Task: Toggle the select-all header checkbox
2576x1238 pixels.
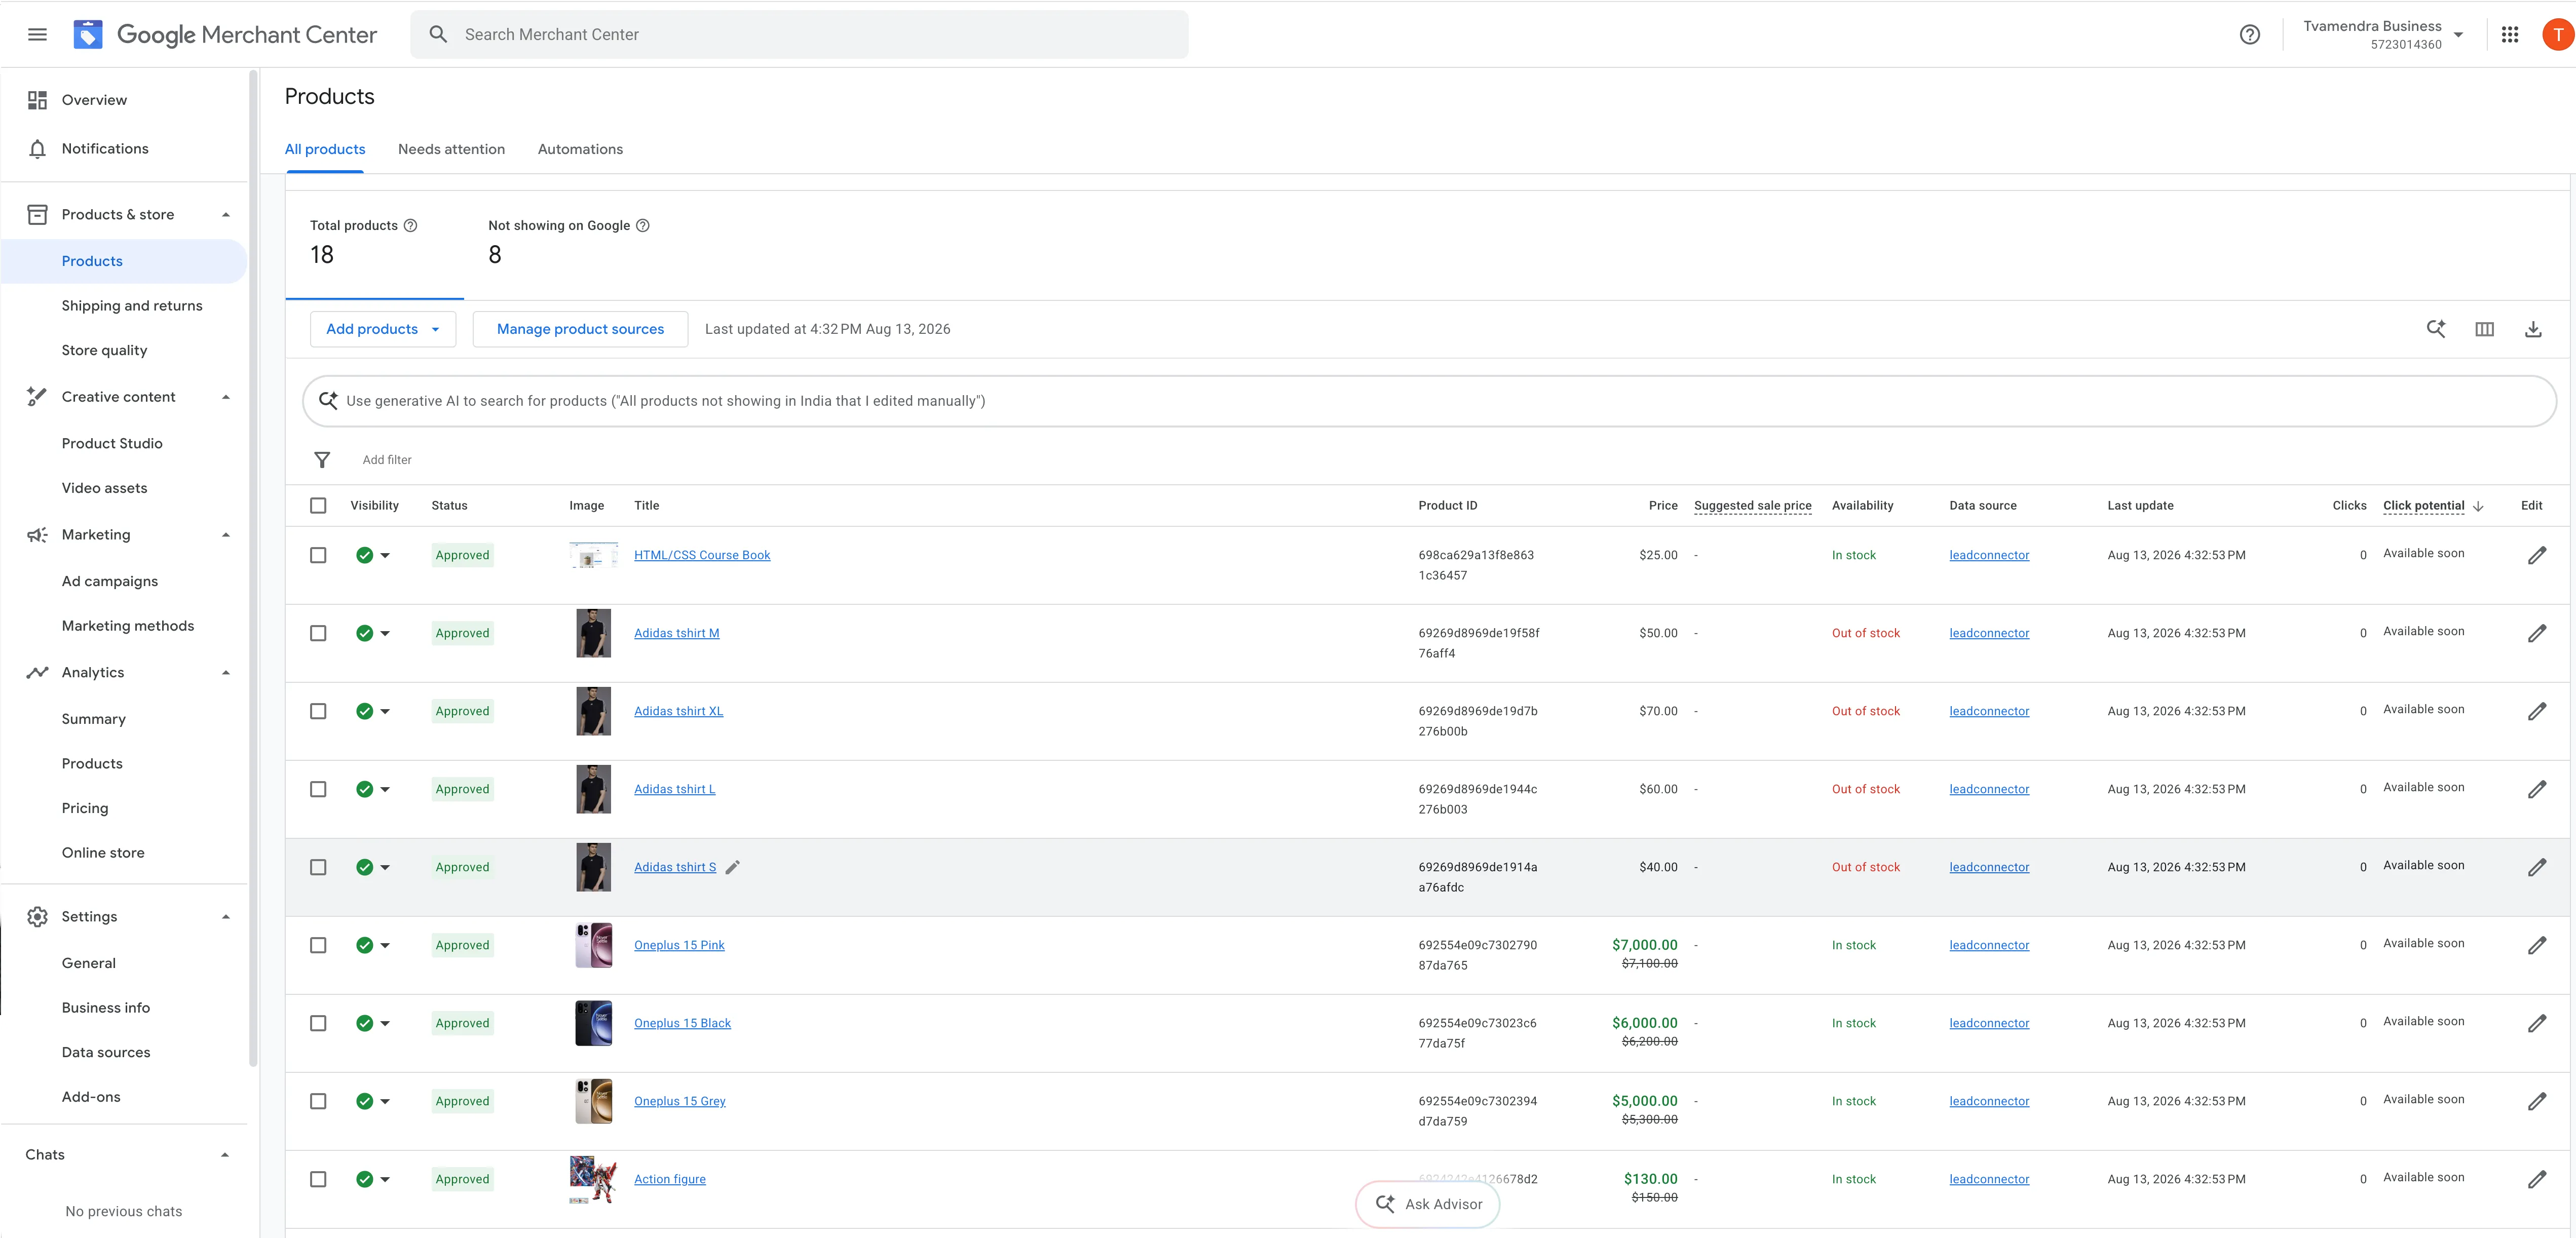Action: (318, 506)
